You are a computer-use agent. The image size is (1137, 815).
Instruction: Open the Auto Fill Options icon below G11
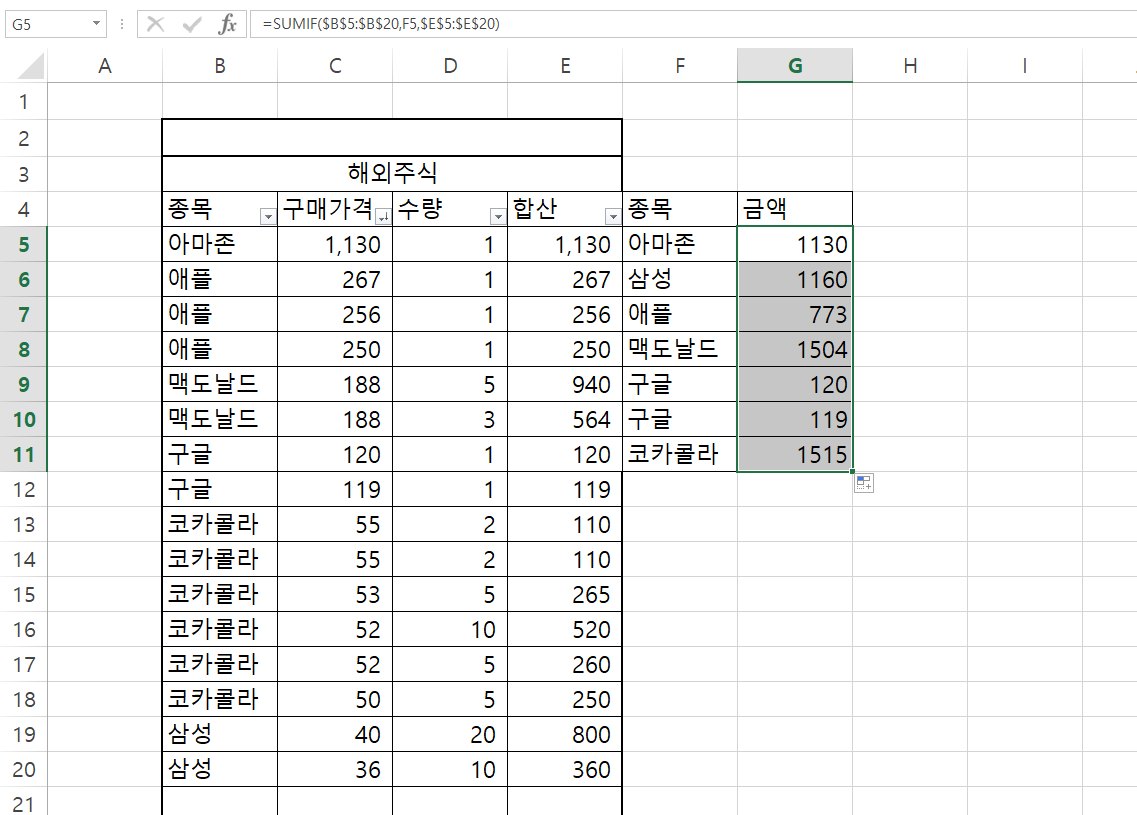click(x=864, y=483)
